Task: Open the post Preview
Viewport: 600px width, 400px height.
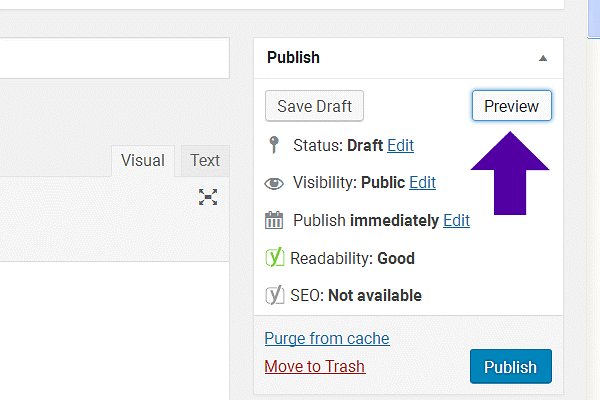Action: click(x=511, y=106)
